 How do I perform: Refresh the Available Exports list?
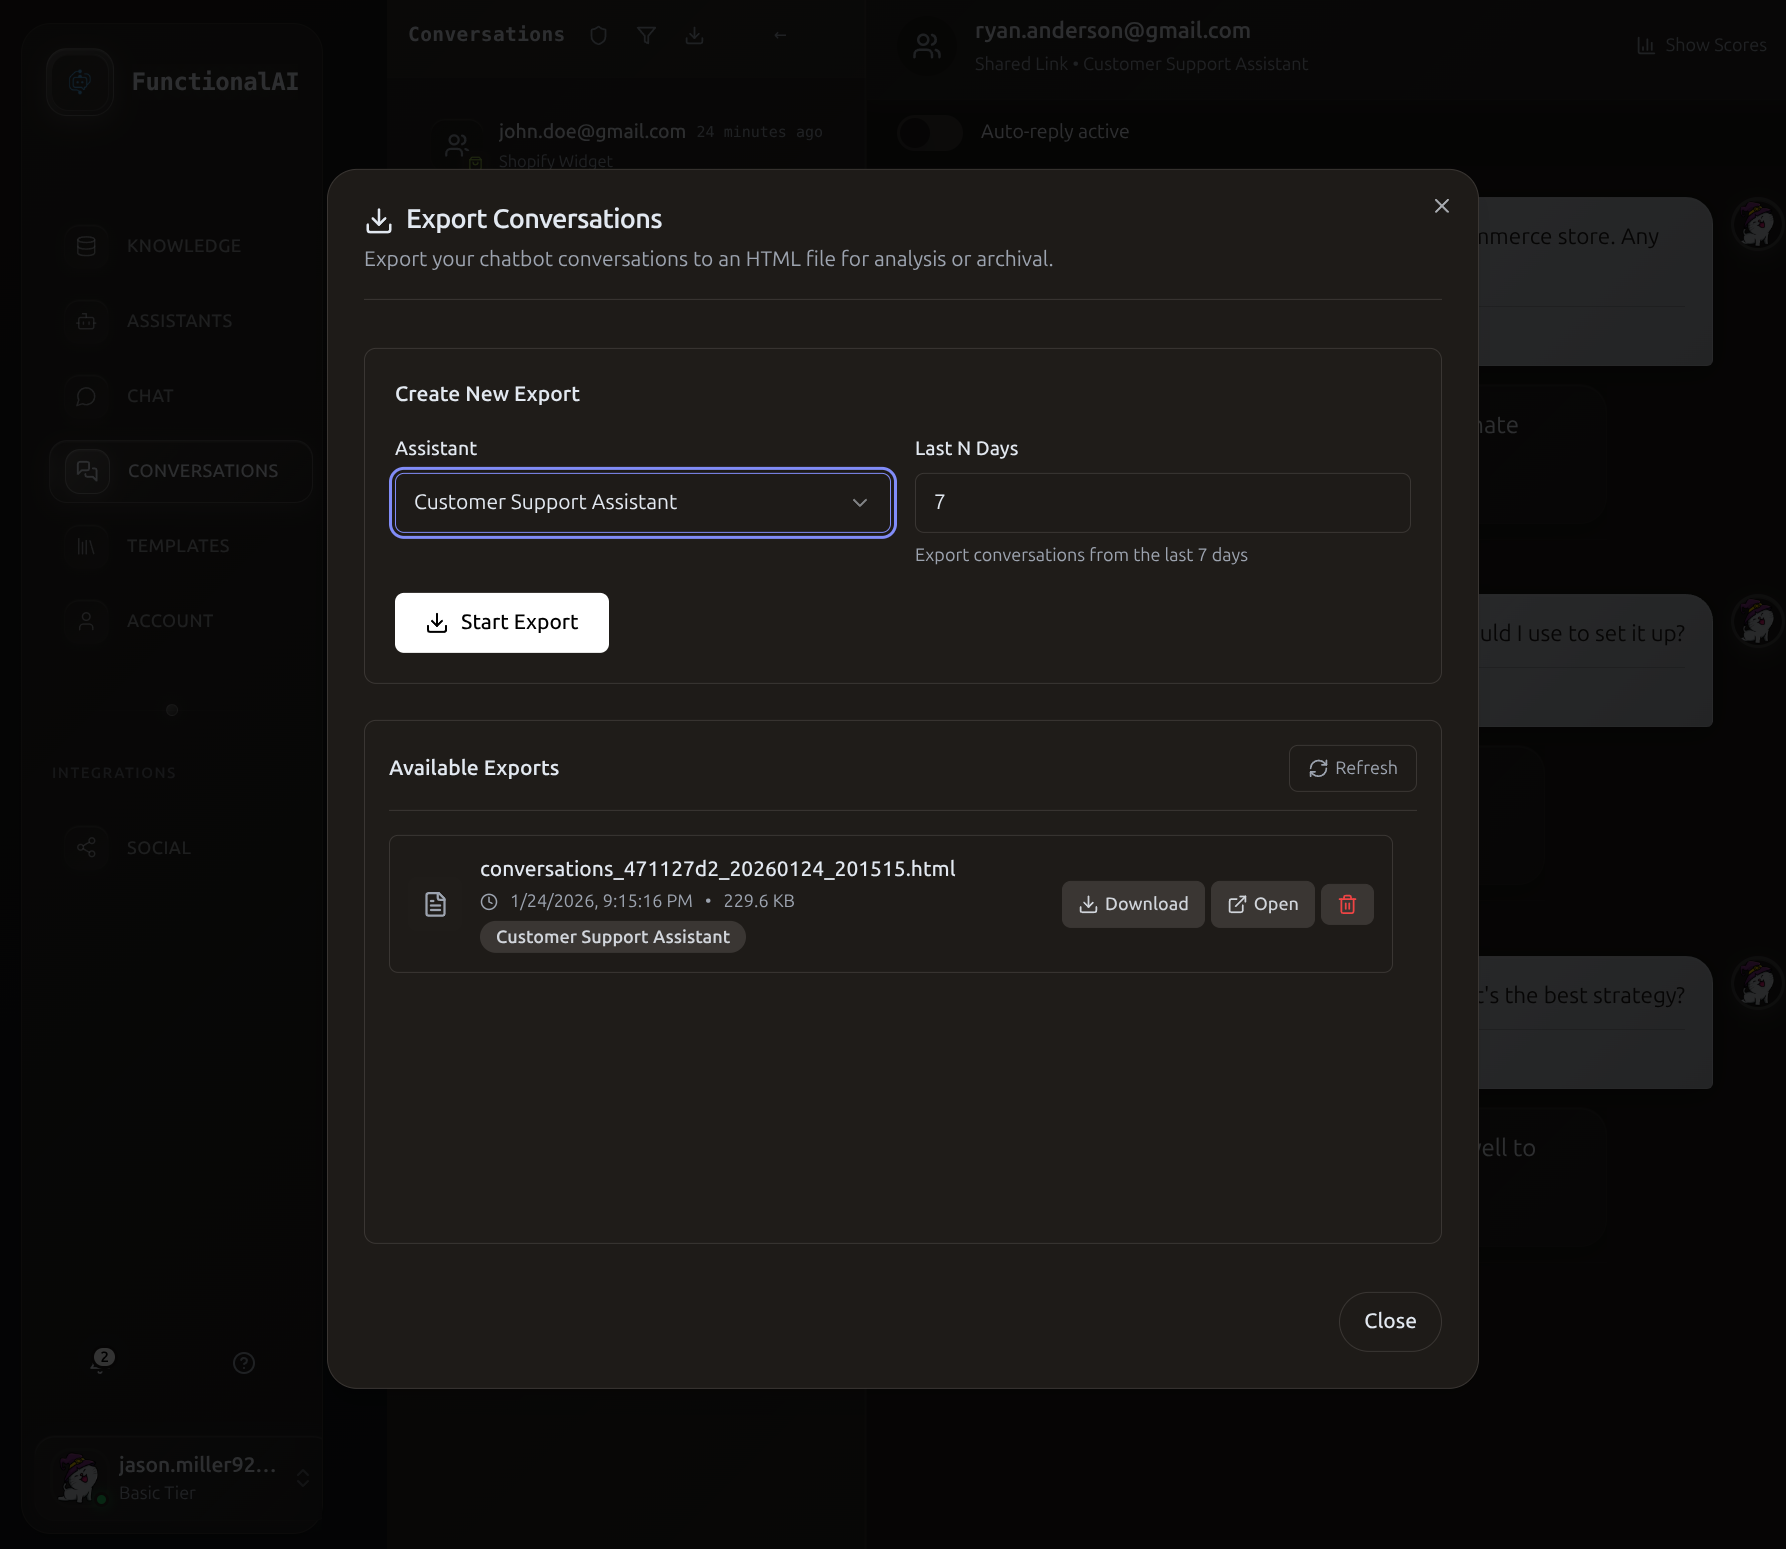[1352, 768]
